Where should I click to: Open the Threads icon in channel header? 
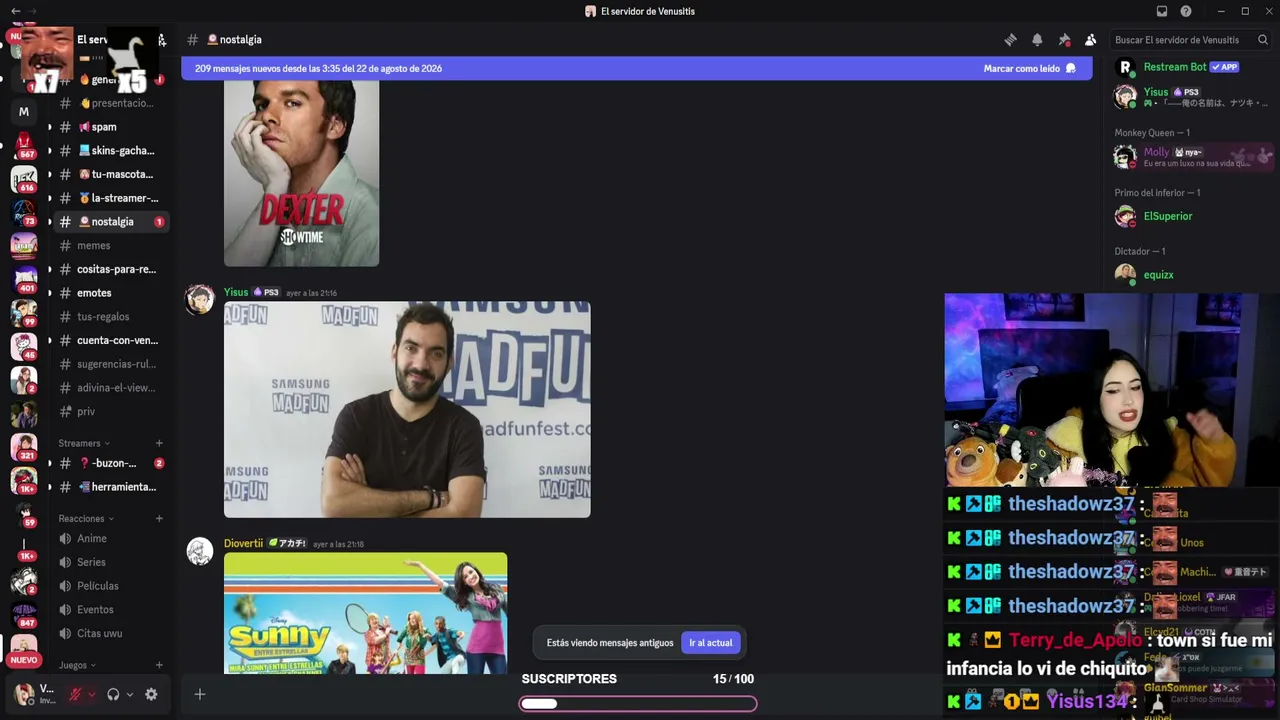(1011, 40)
